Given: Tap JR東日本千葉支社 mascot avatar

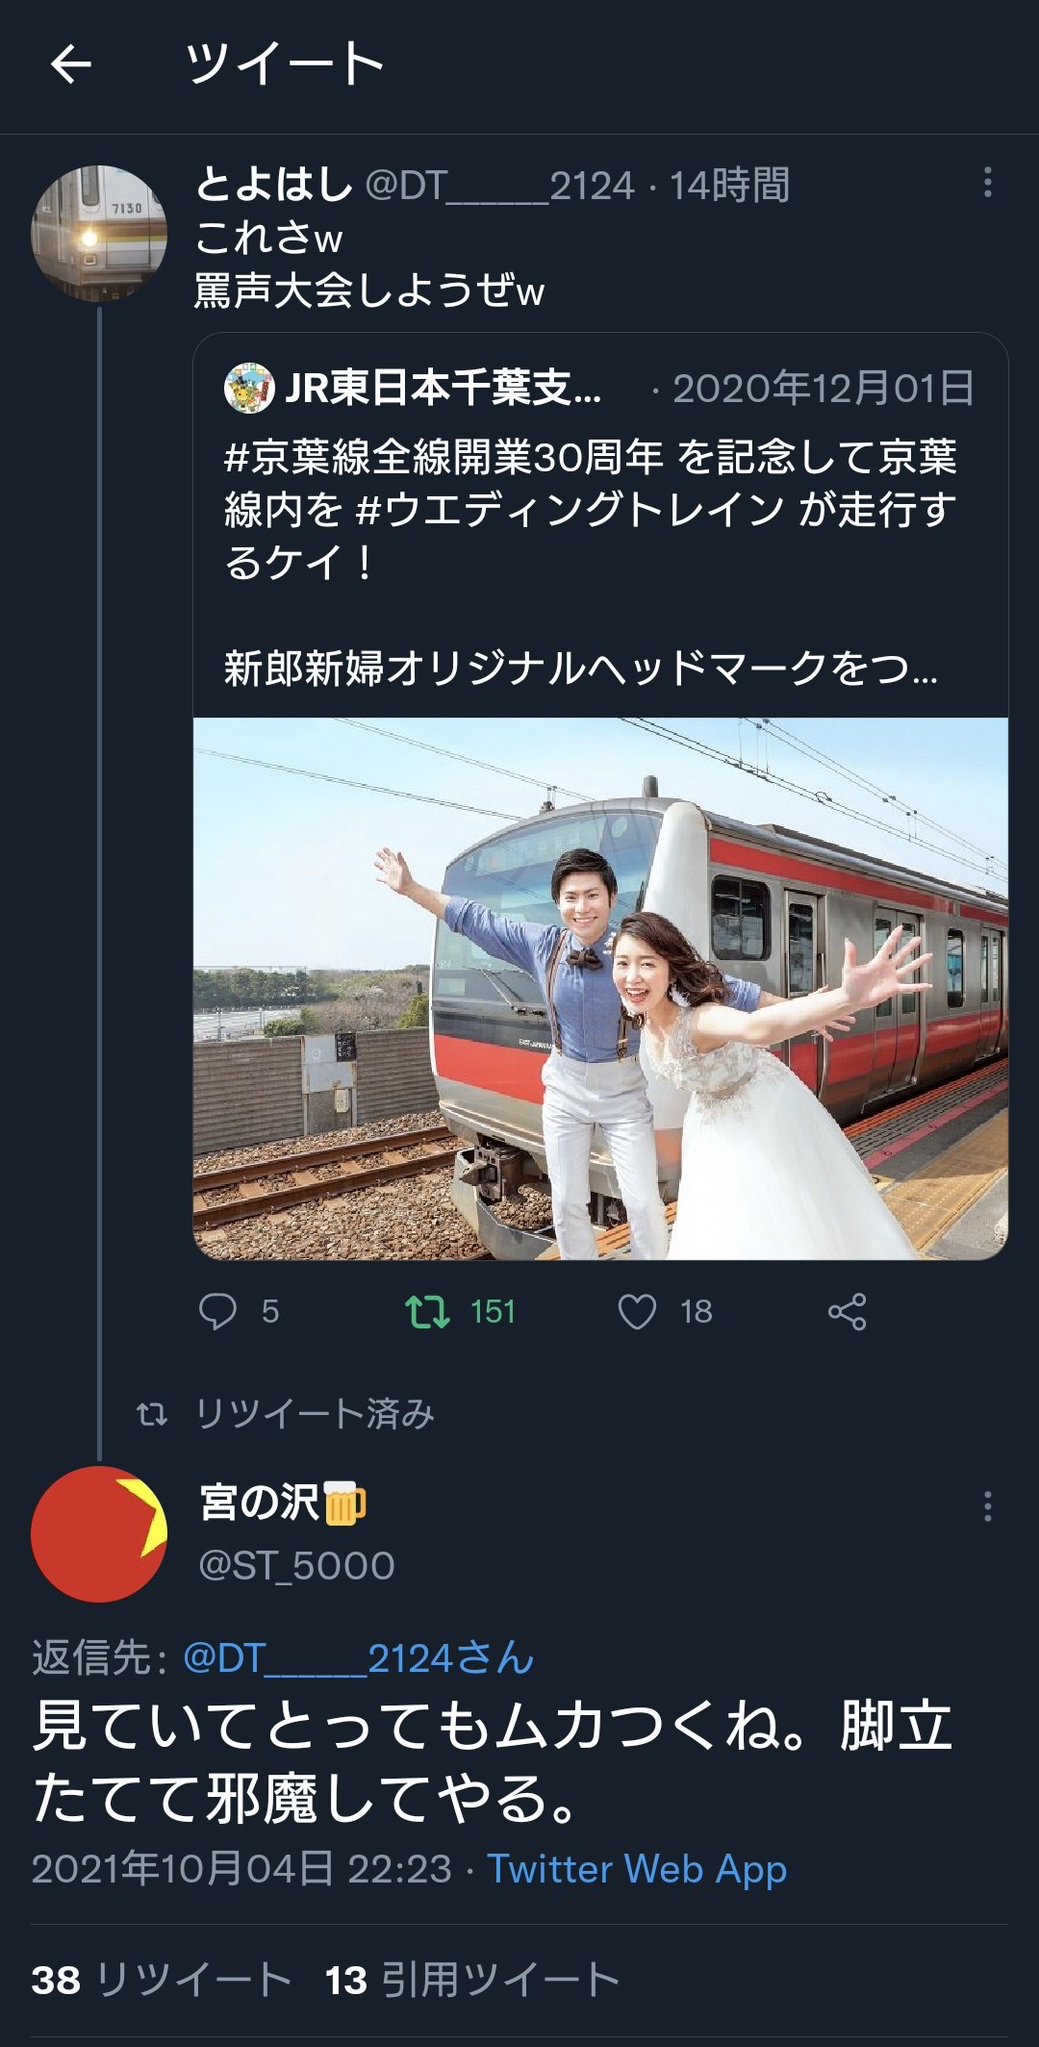Looking at the screenshot, I should (x=249, y=389).
